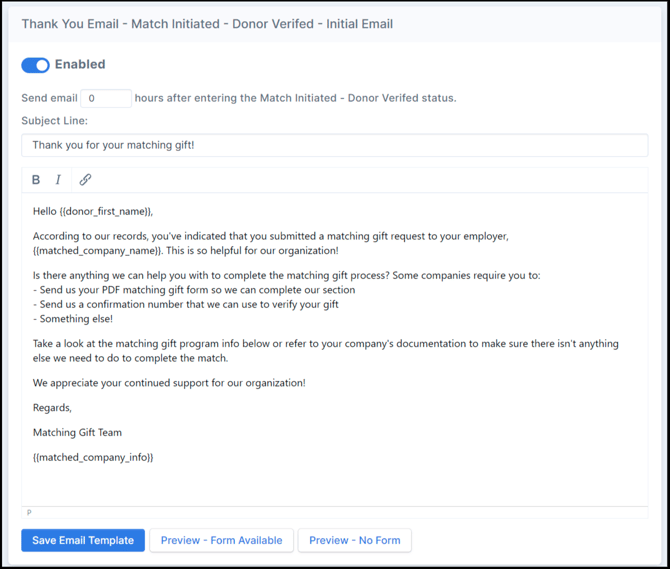
Task: Click the "Enabled" label text
Action: [x=80, y=65]
